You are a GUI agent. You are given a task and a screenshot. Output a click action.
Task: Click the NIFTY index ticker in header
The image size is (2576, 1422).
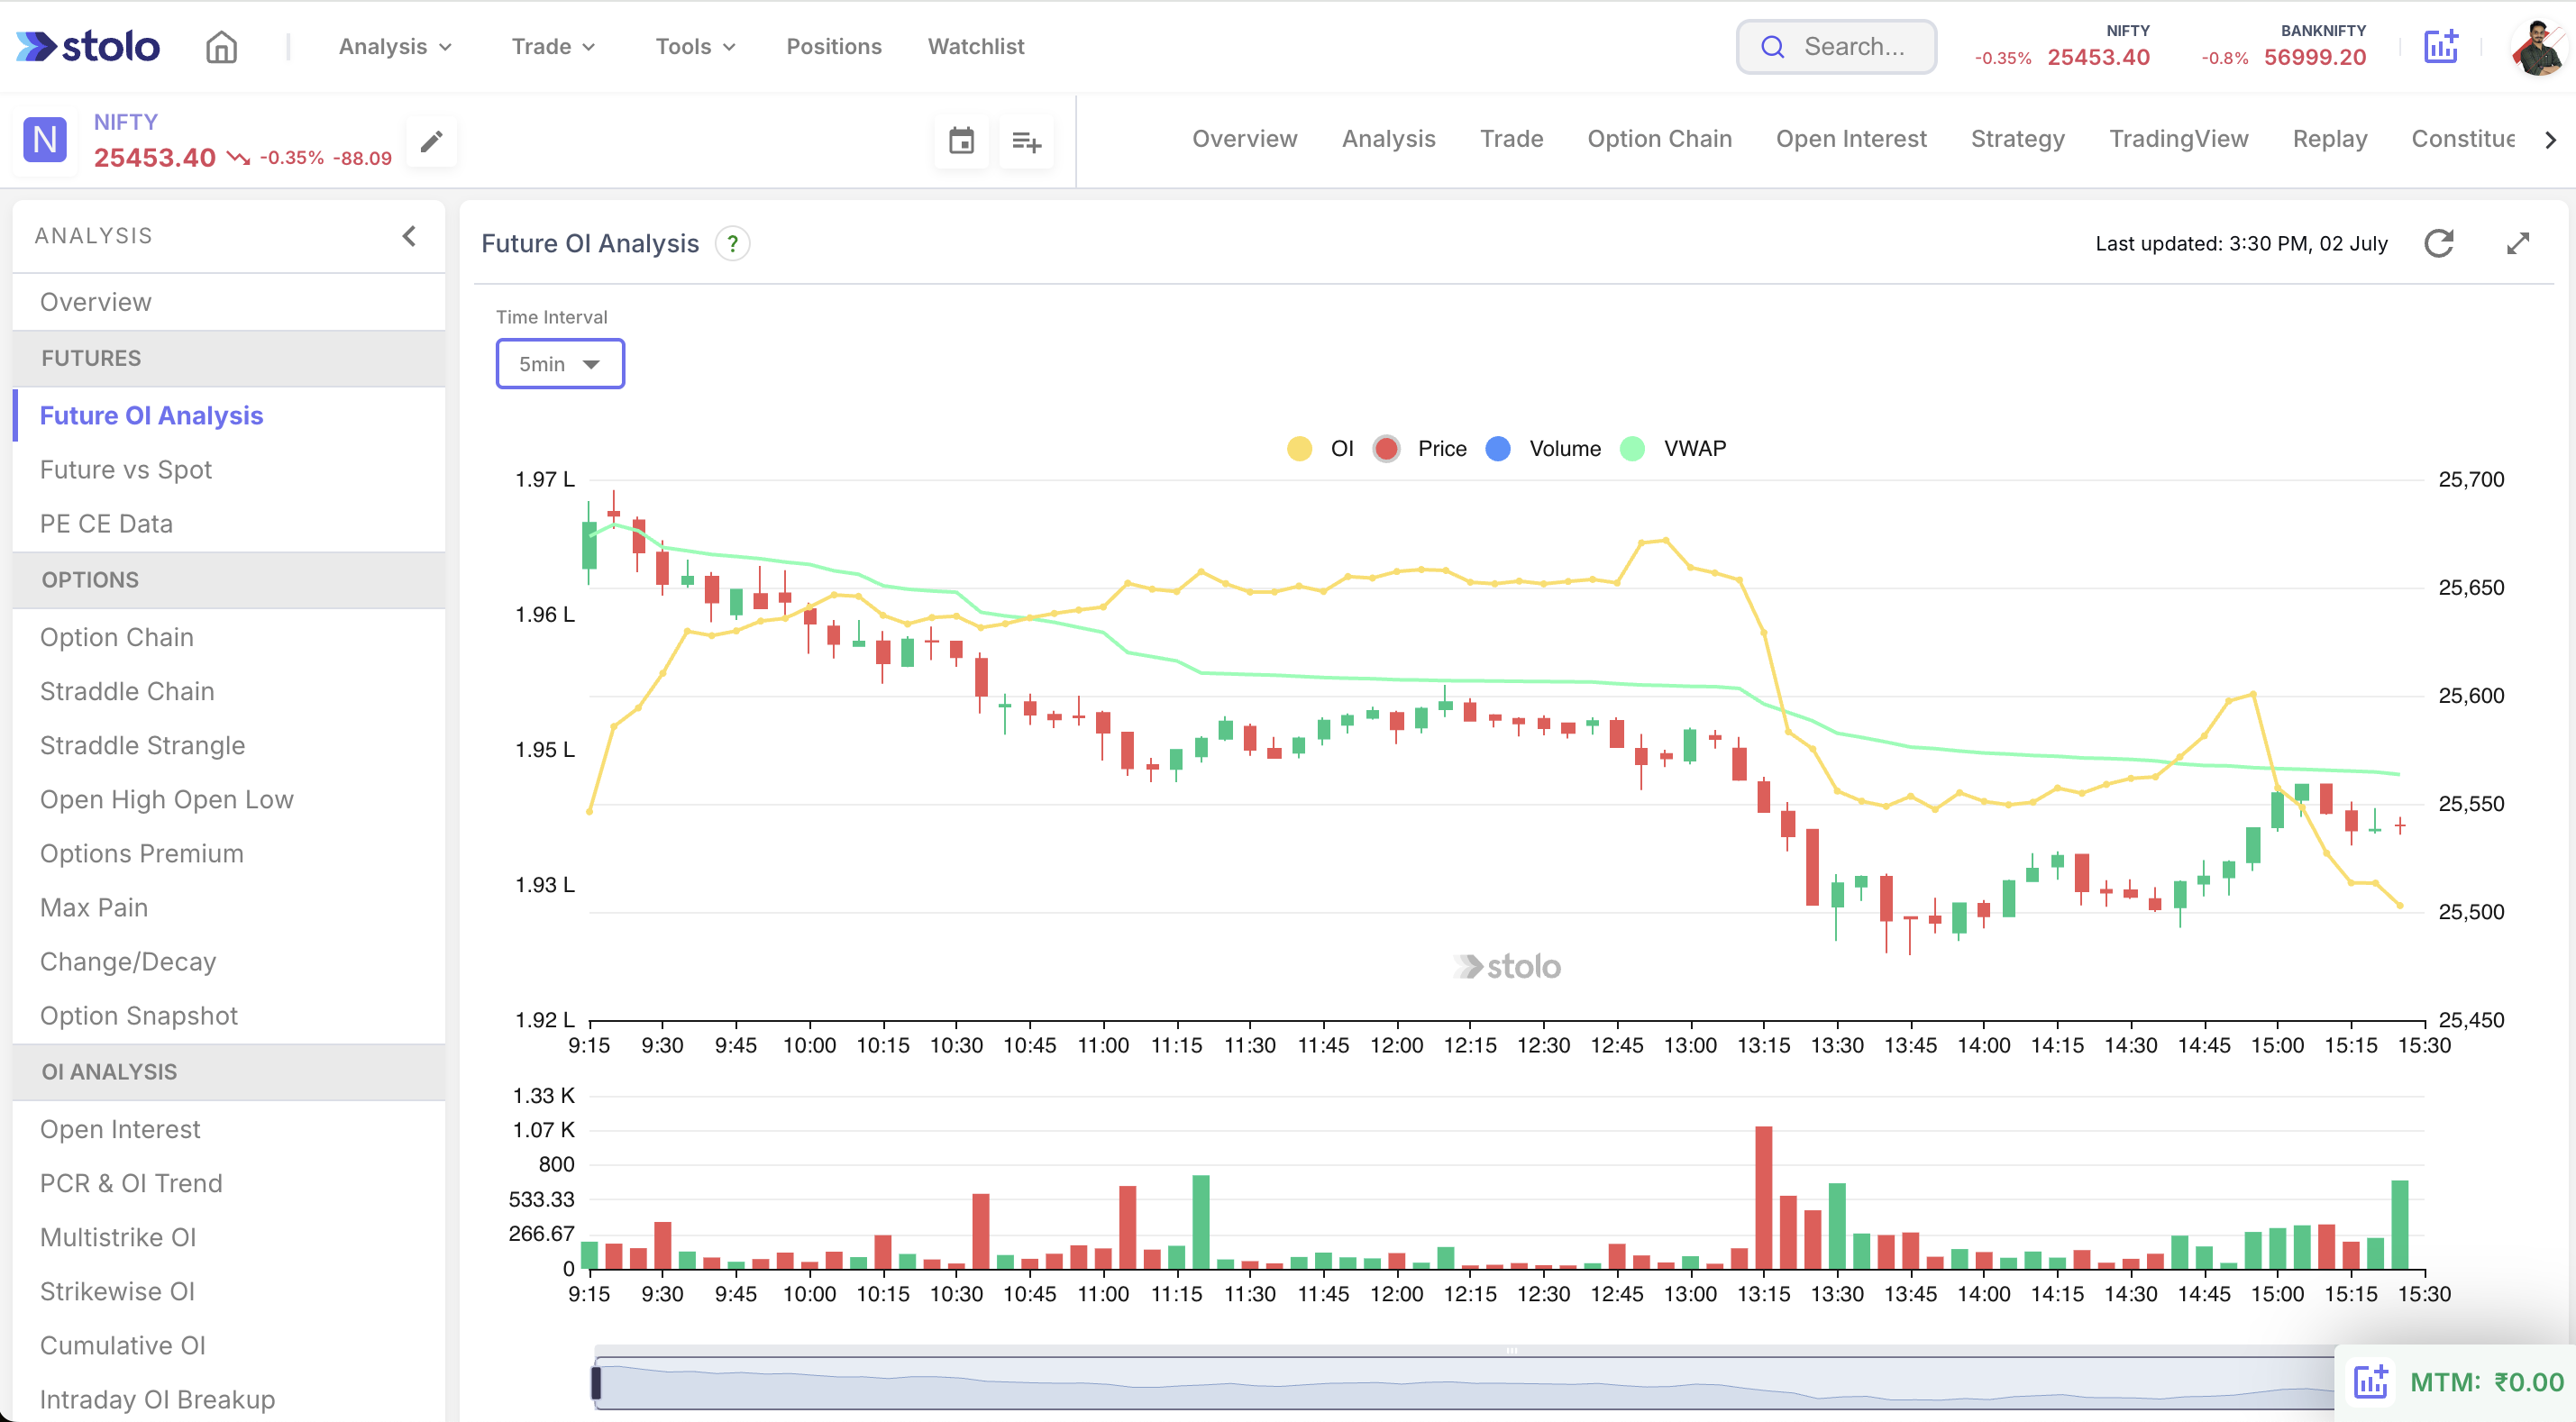(x=2062, y=46)
